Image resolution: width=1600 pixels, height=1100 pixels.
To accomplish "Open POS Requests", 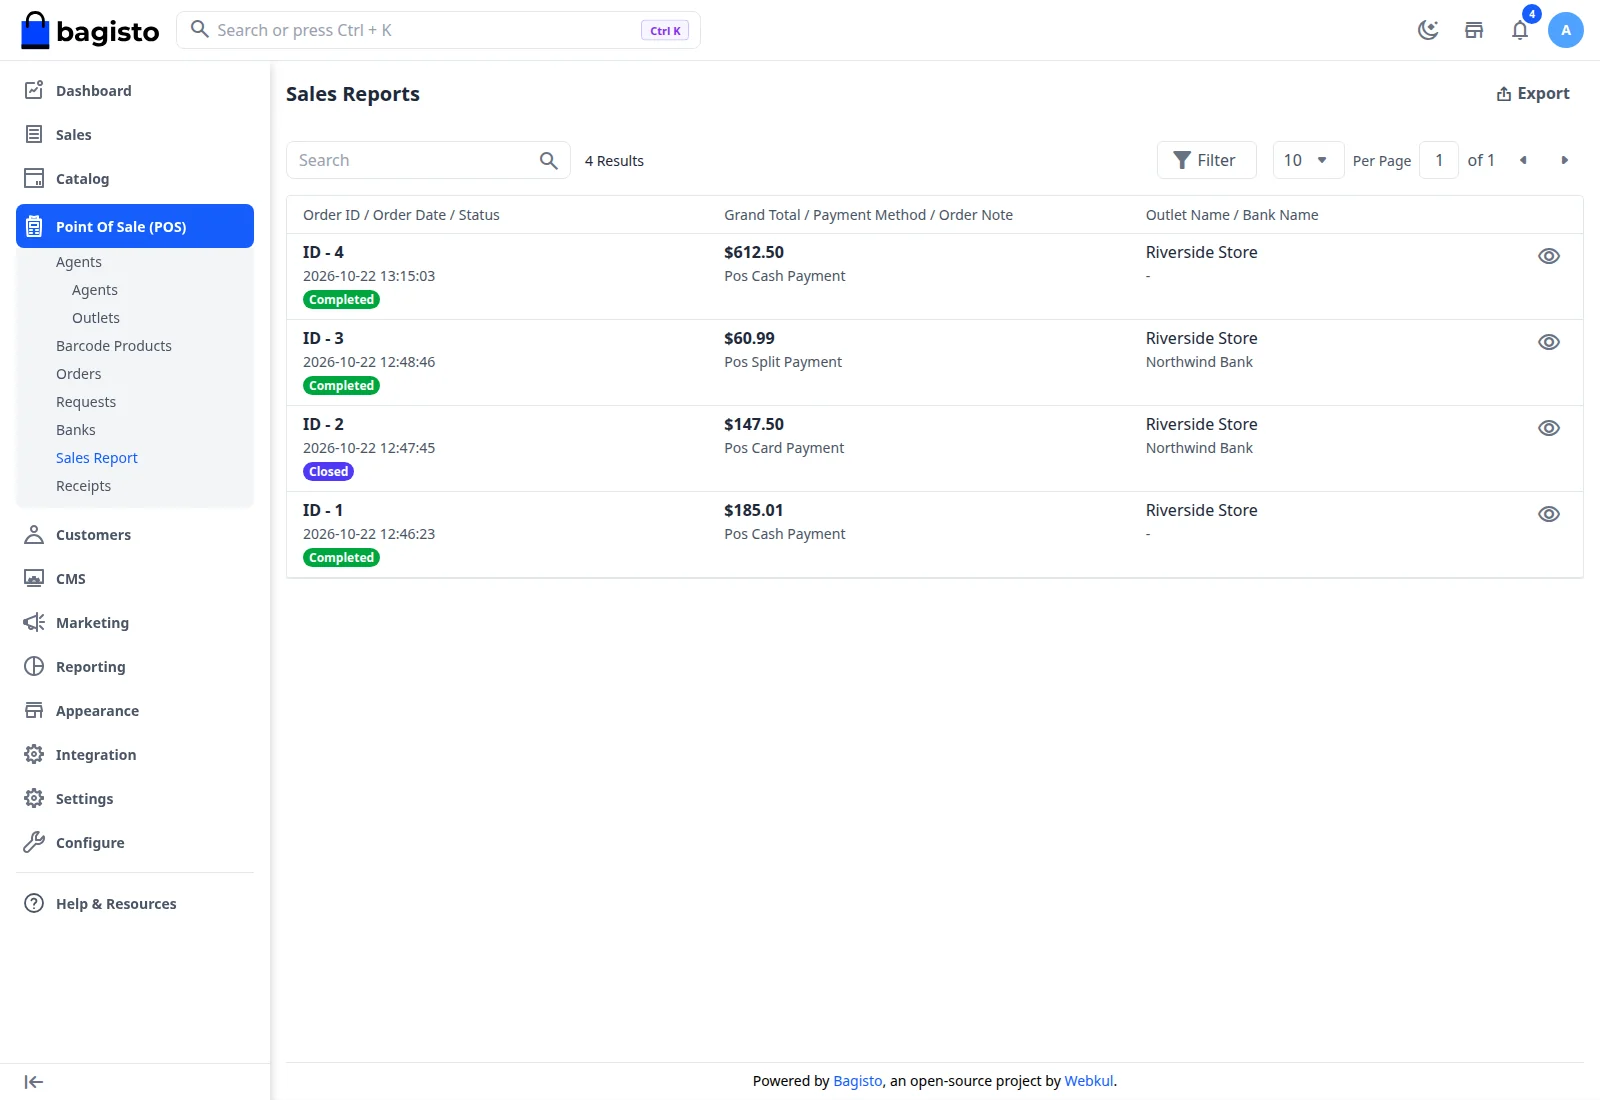I will 86,402.
